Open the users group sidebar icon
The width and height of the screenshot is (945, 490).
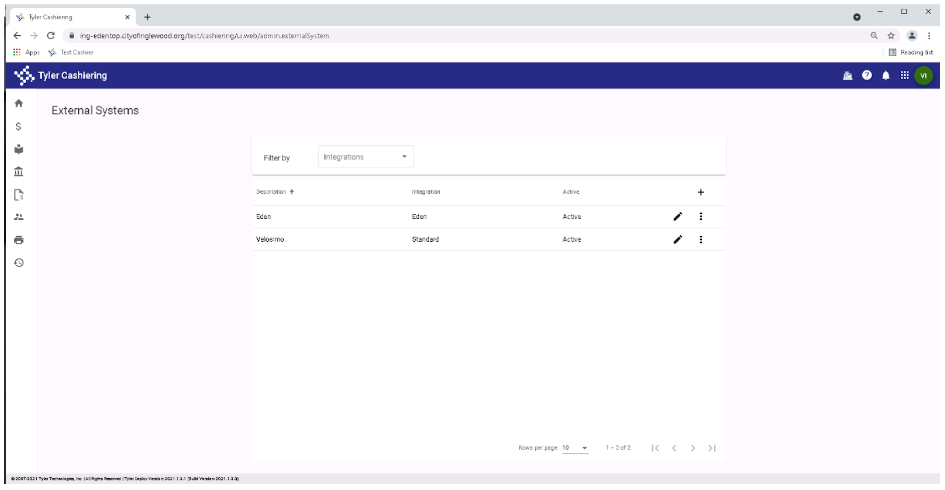[19, 217]
